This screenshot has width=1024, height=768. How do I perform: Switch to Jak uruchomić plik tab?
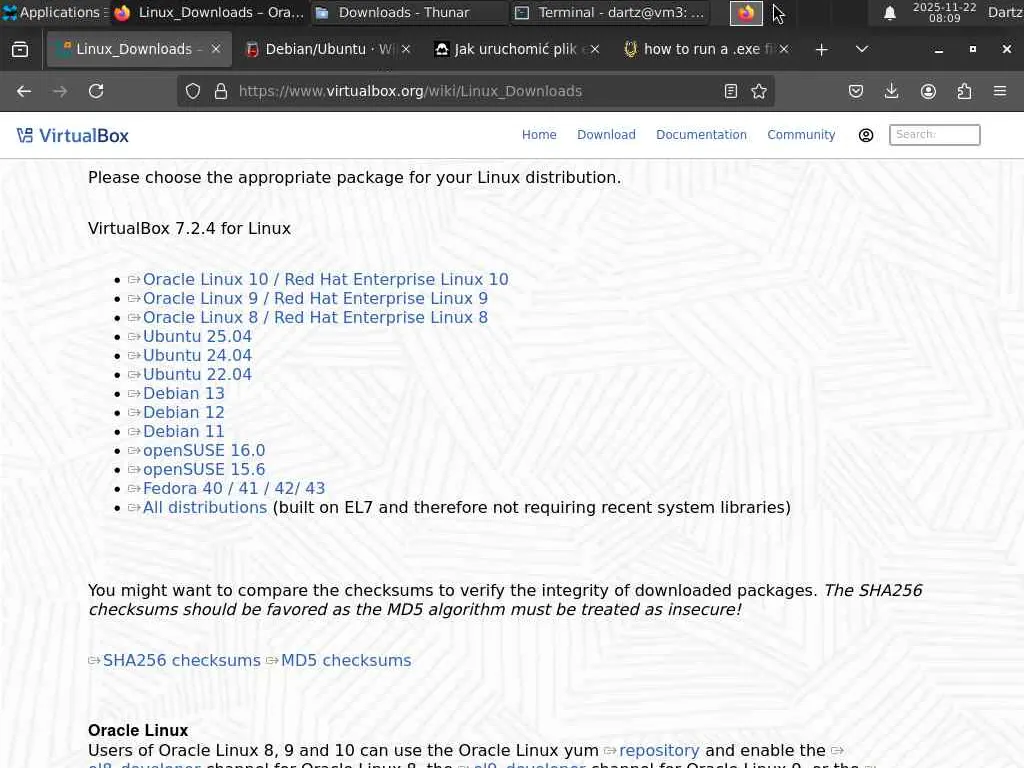coord(516,49)
